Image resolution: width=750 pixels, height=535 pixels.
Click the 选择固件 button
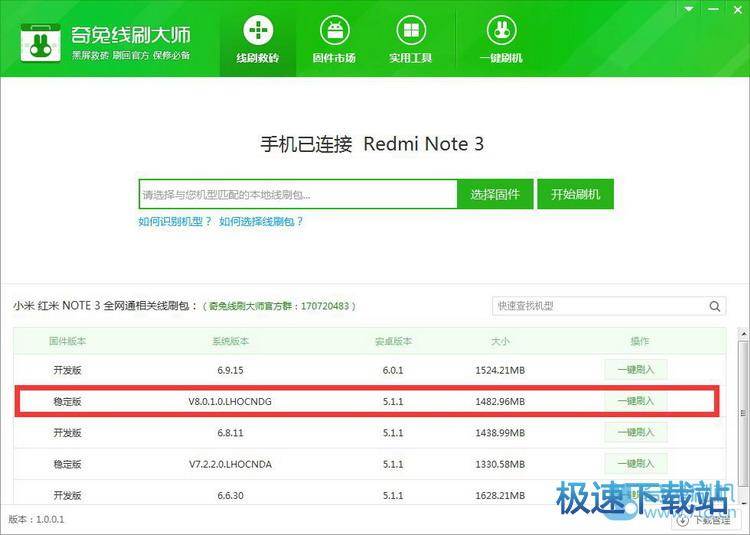(495, 195)
